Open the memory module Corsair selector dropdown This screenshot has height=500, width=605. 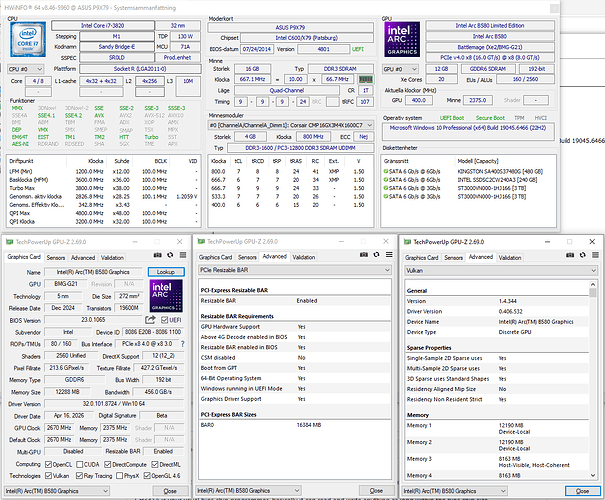pyautogui.click(x=291, y=125)
